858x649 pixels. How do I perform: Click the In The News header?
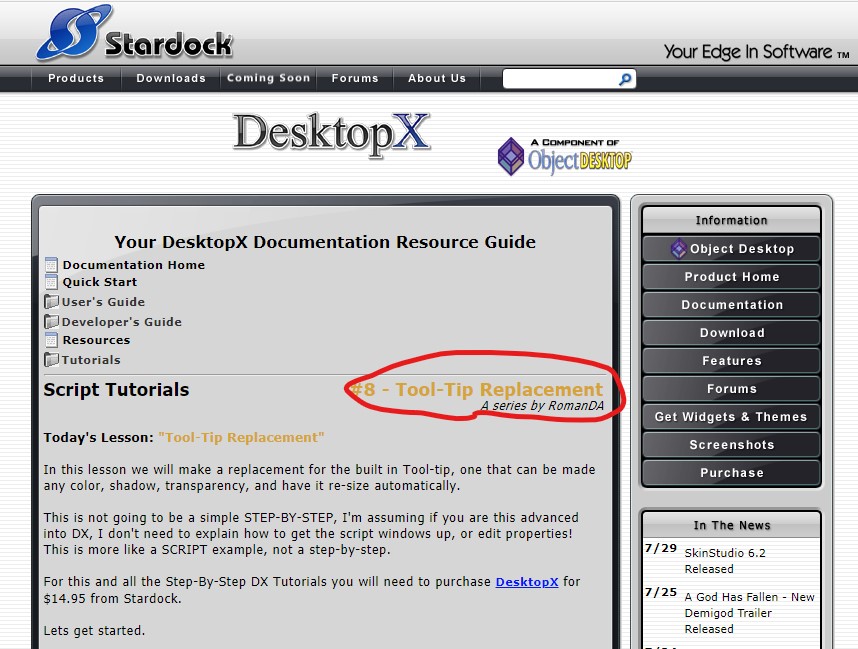pos(732,525)
